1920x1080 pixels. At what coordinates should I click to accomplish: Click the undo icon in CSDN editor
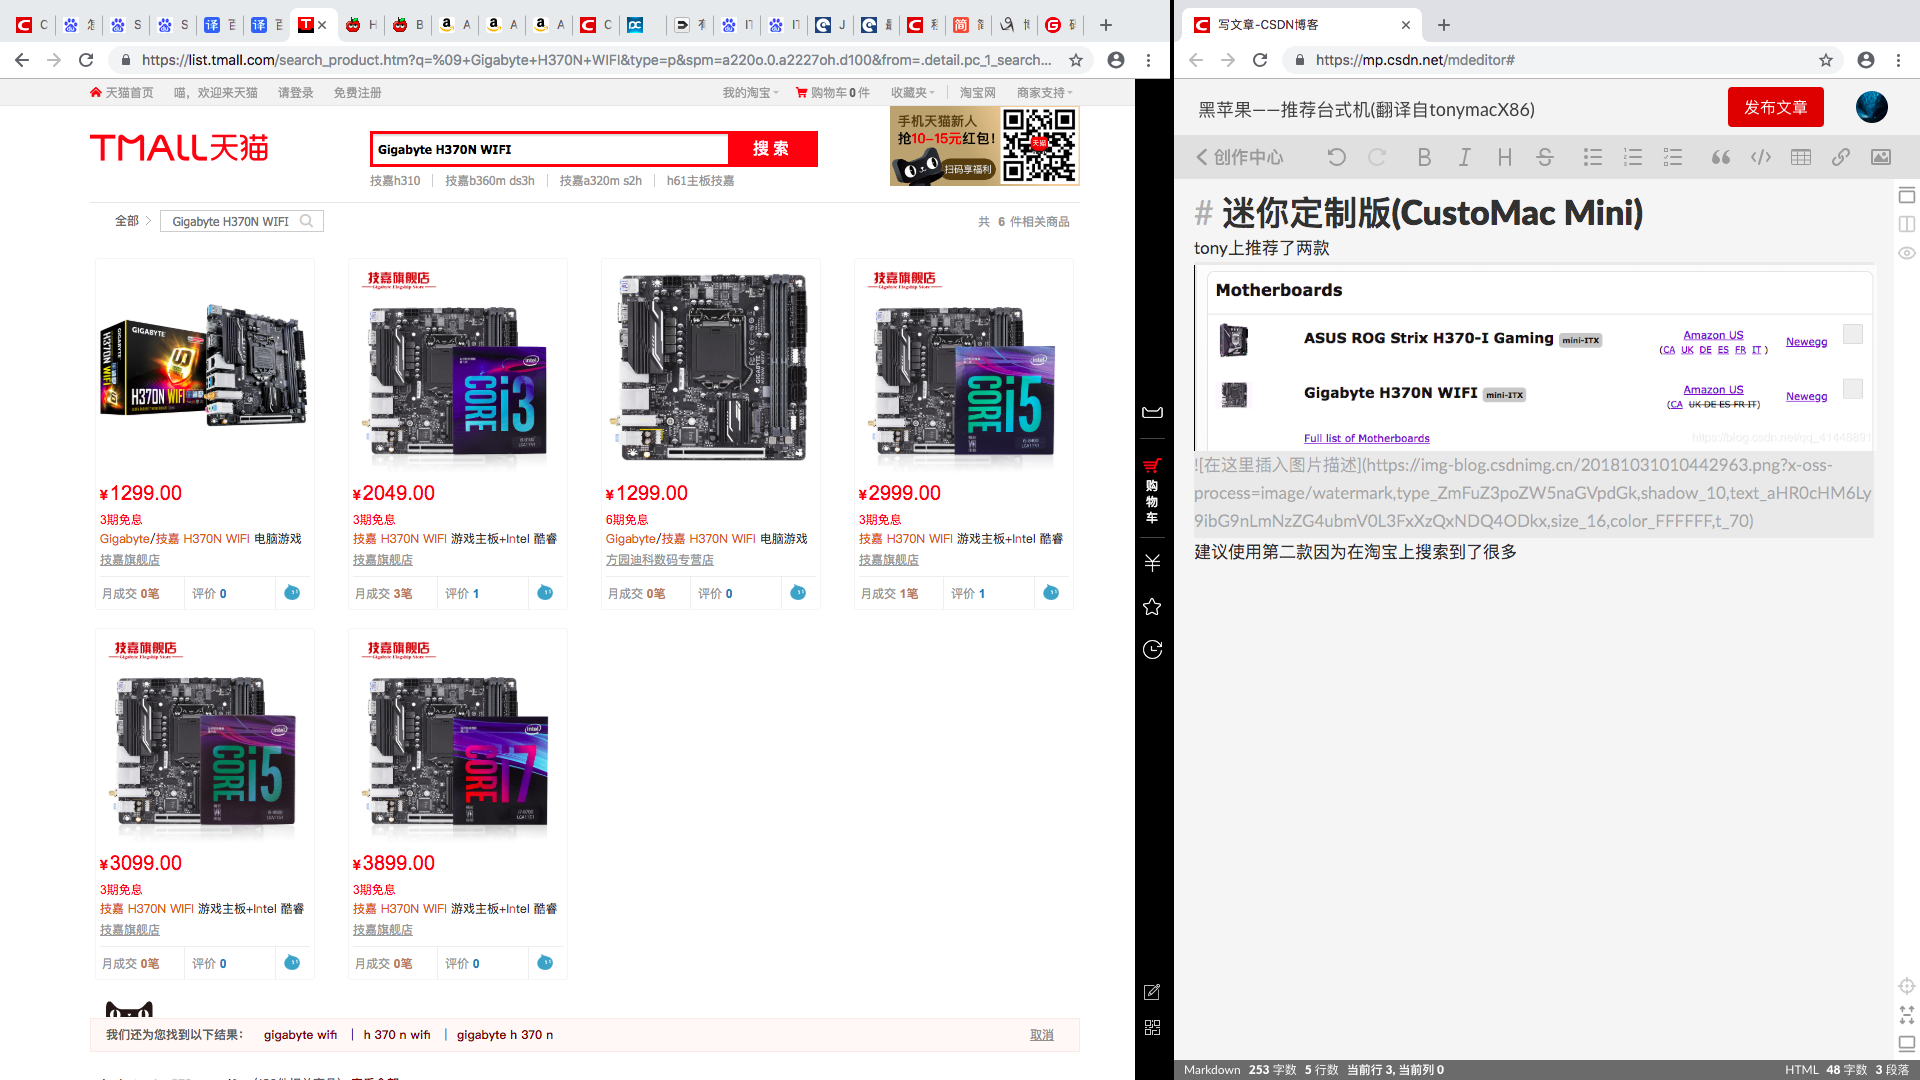tap(1336, 157)
